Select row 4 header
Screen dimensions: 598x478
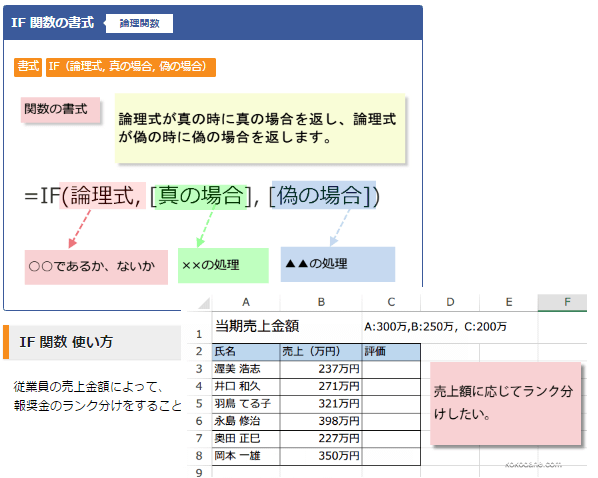click(x=199, y=386)
